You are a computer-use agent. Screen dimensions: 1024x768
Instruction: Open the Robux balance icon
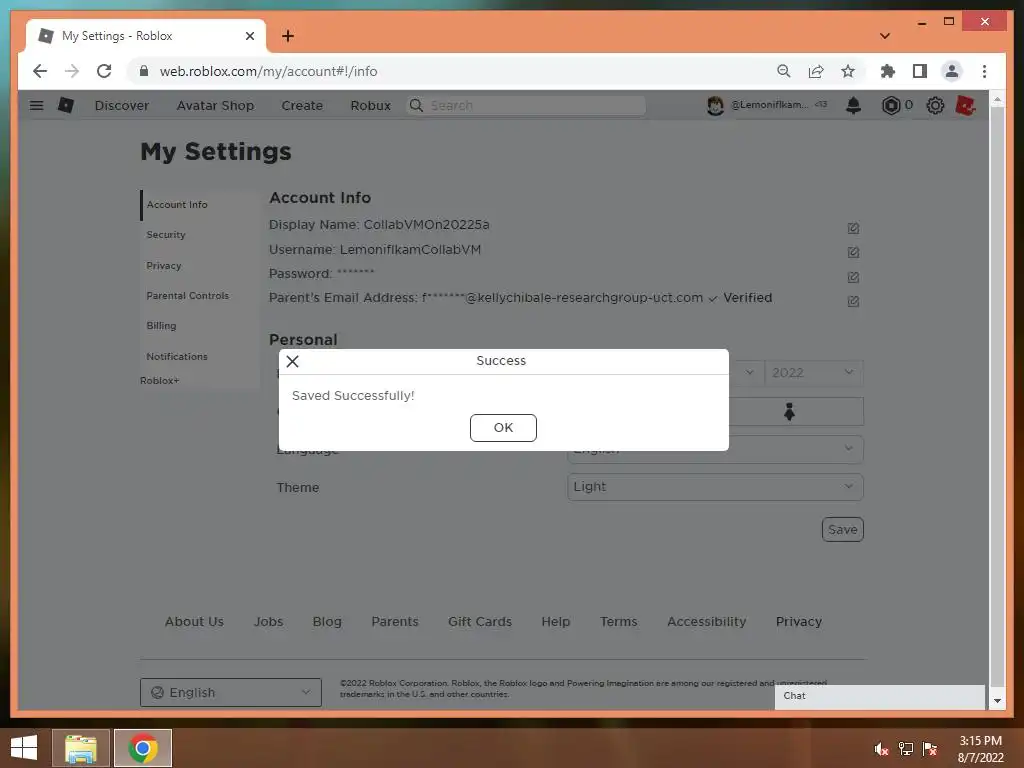point(891,105)
